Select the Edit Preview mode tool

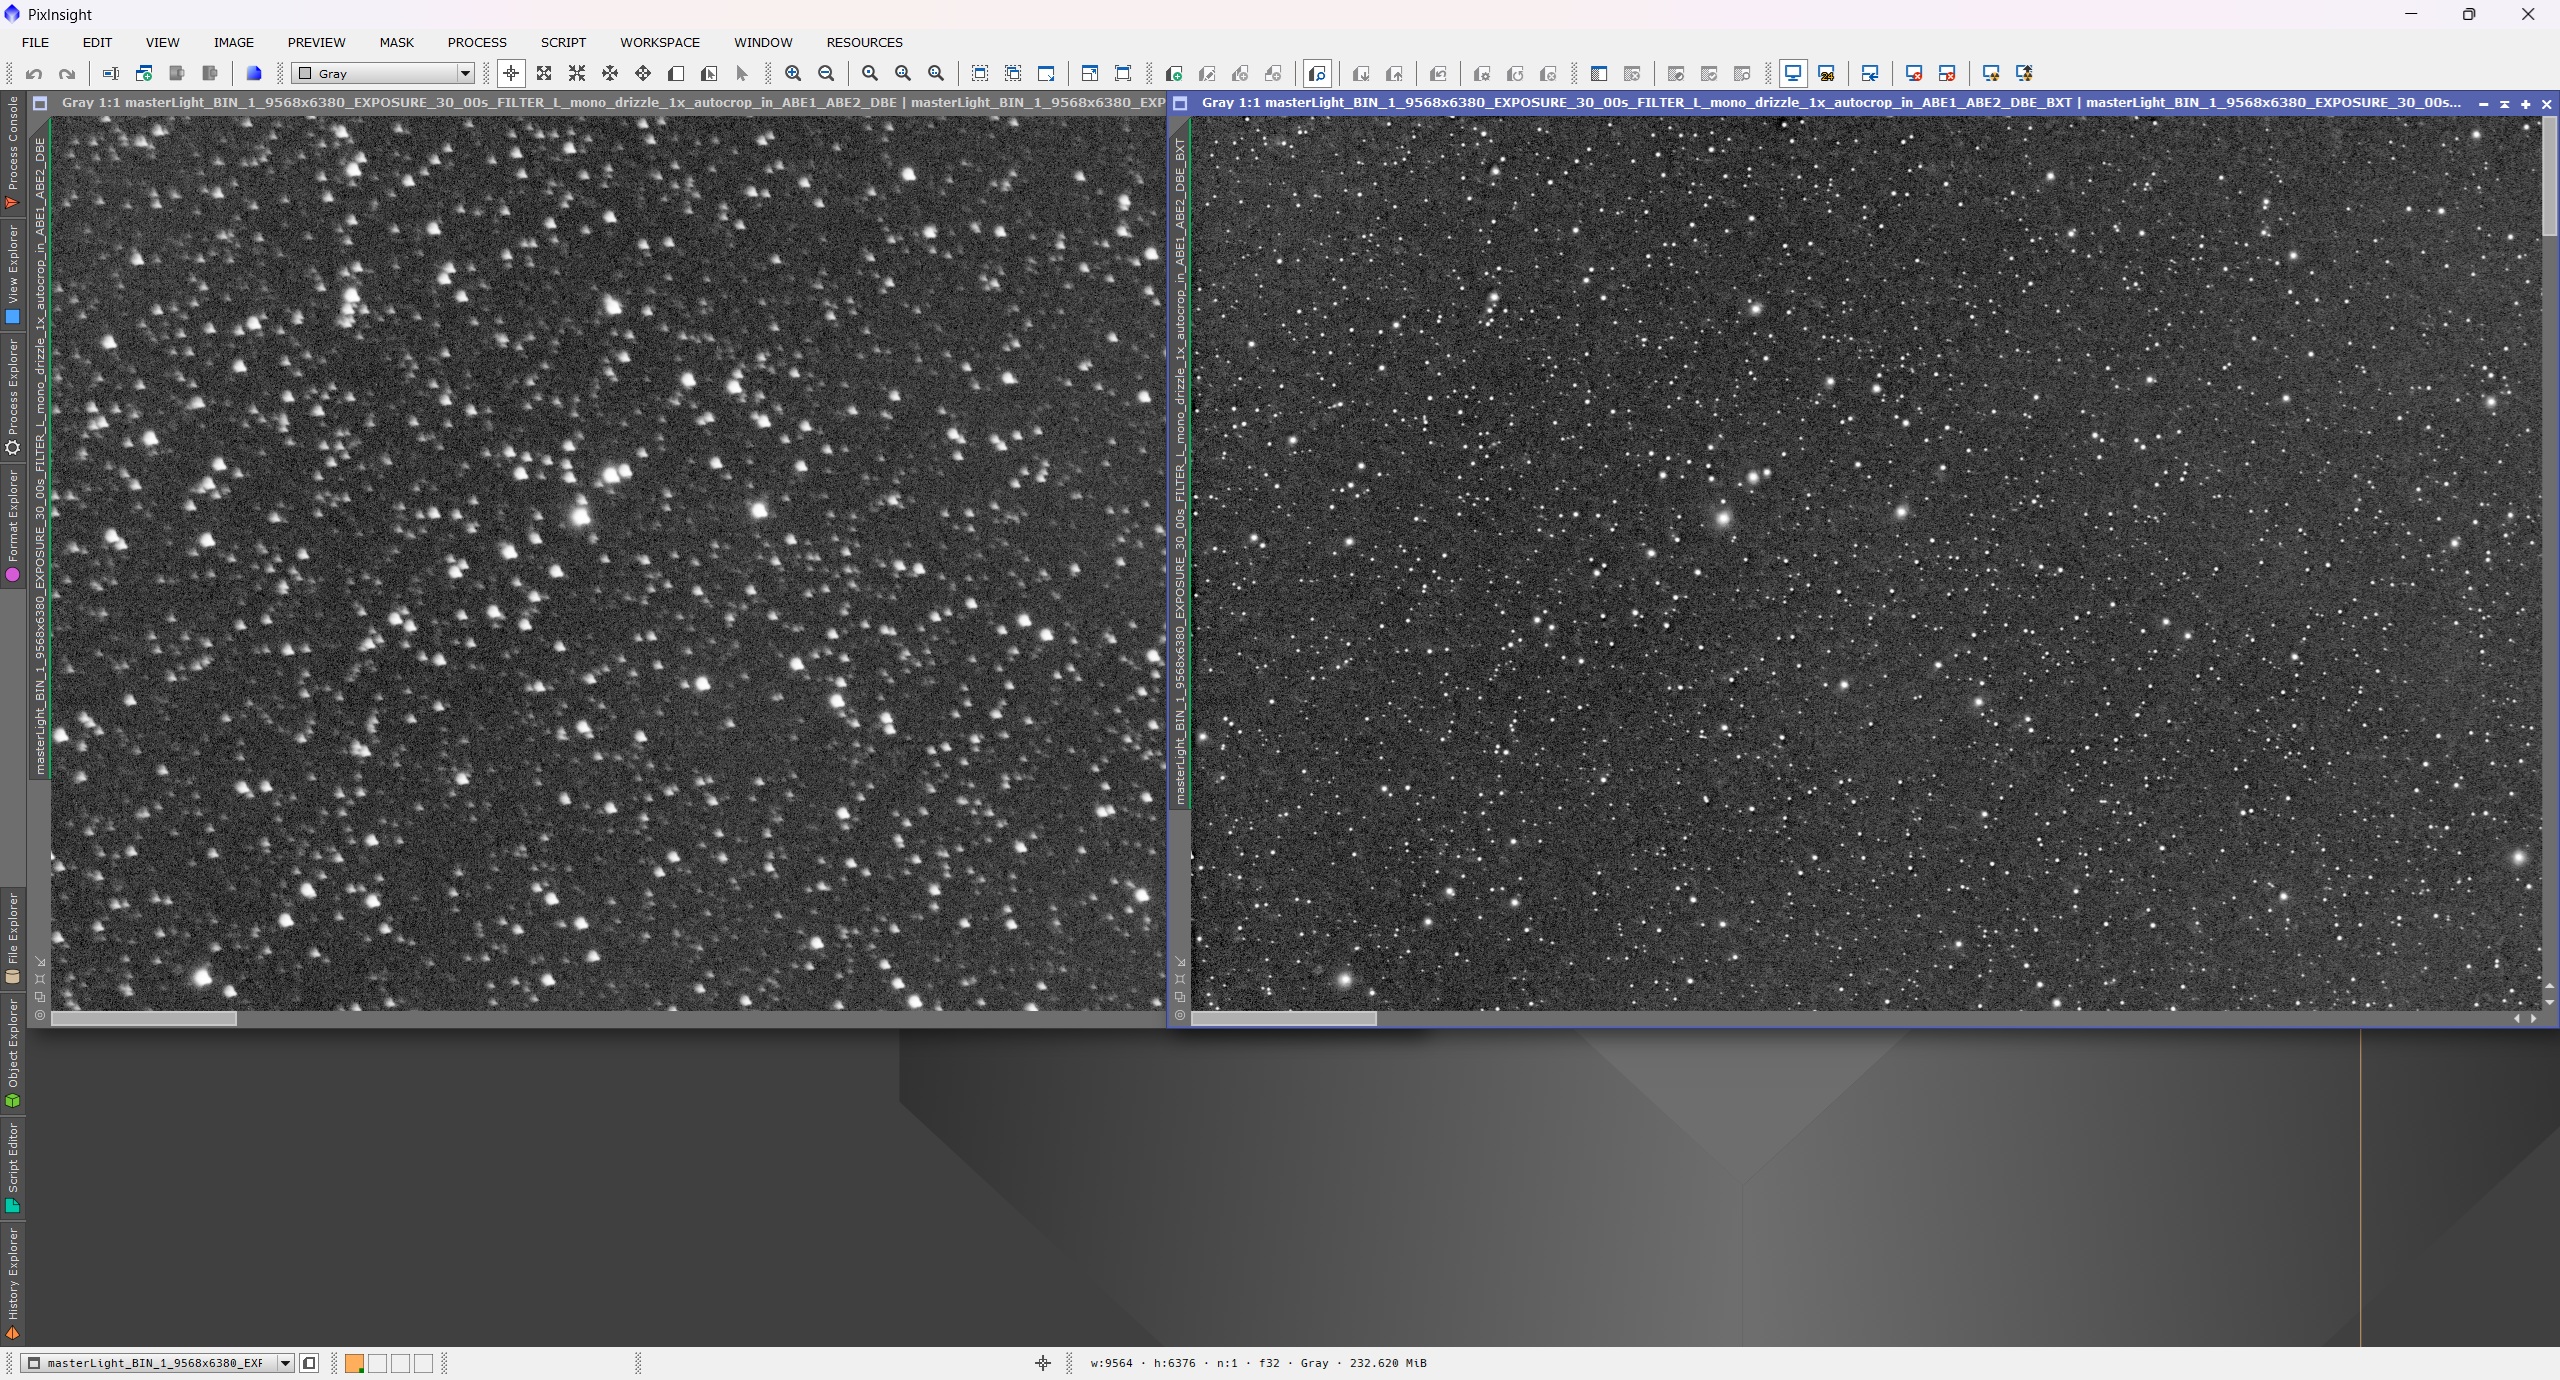(x=709, y=73)
